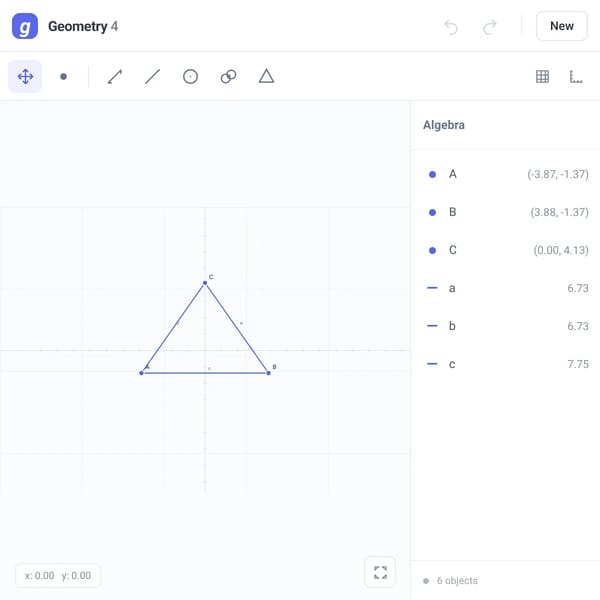Screen dimensions: 600x600
Task: Select point B row in Algebra
Action: 505,212
